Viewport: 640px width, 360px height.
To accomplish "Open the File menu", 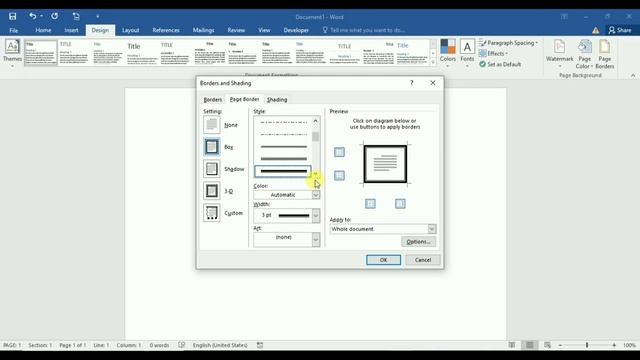I will point(13,30).
